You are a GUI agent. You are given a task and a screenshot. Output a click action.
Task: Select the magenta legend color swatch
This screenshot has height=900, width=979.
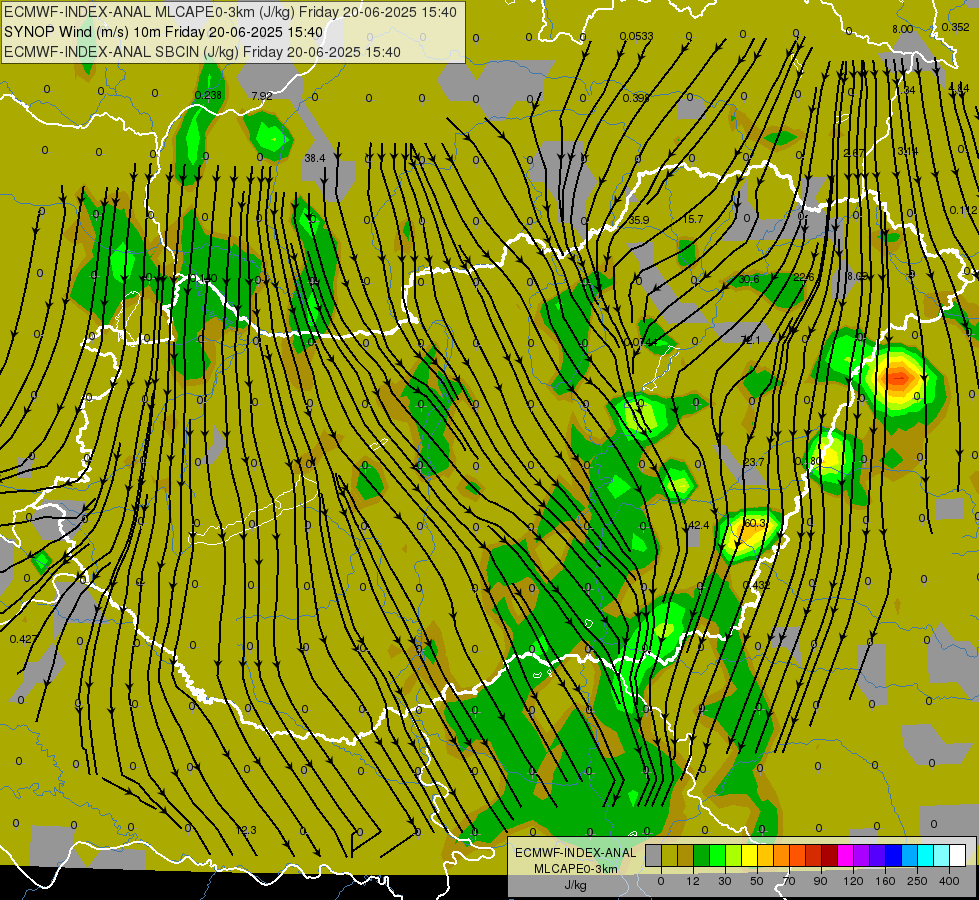point(846,855)
